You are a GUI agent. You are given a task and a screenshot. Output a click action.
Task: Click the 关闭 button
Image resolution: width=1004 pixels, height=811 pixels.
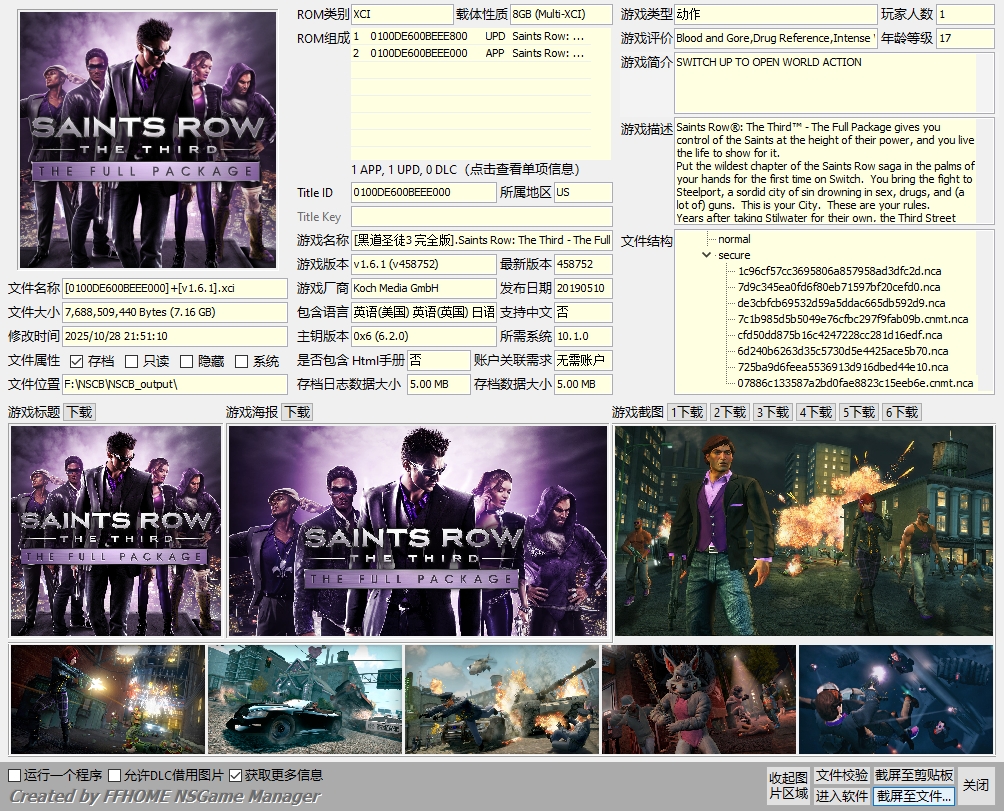pos(976,785)
